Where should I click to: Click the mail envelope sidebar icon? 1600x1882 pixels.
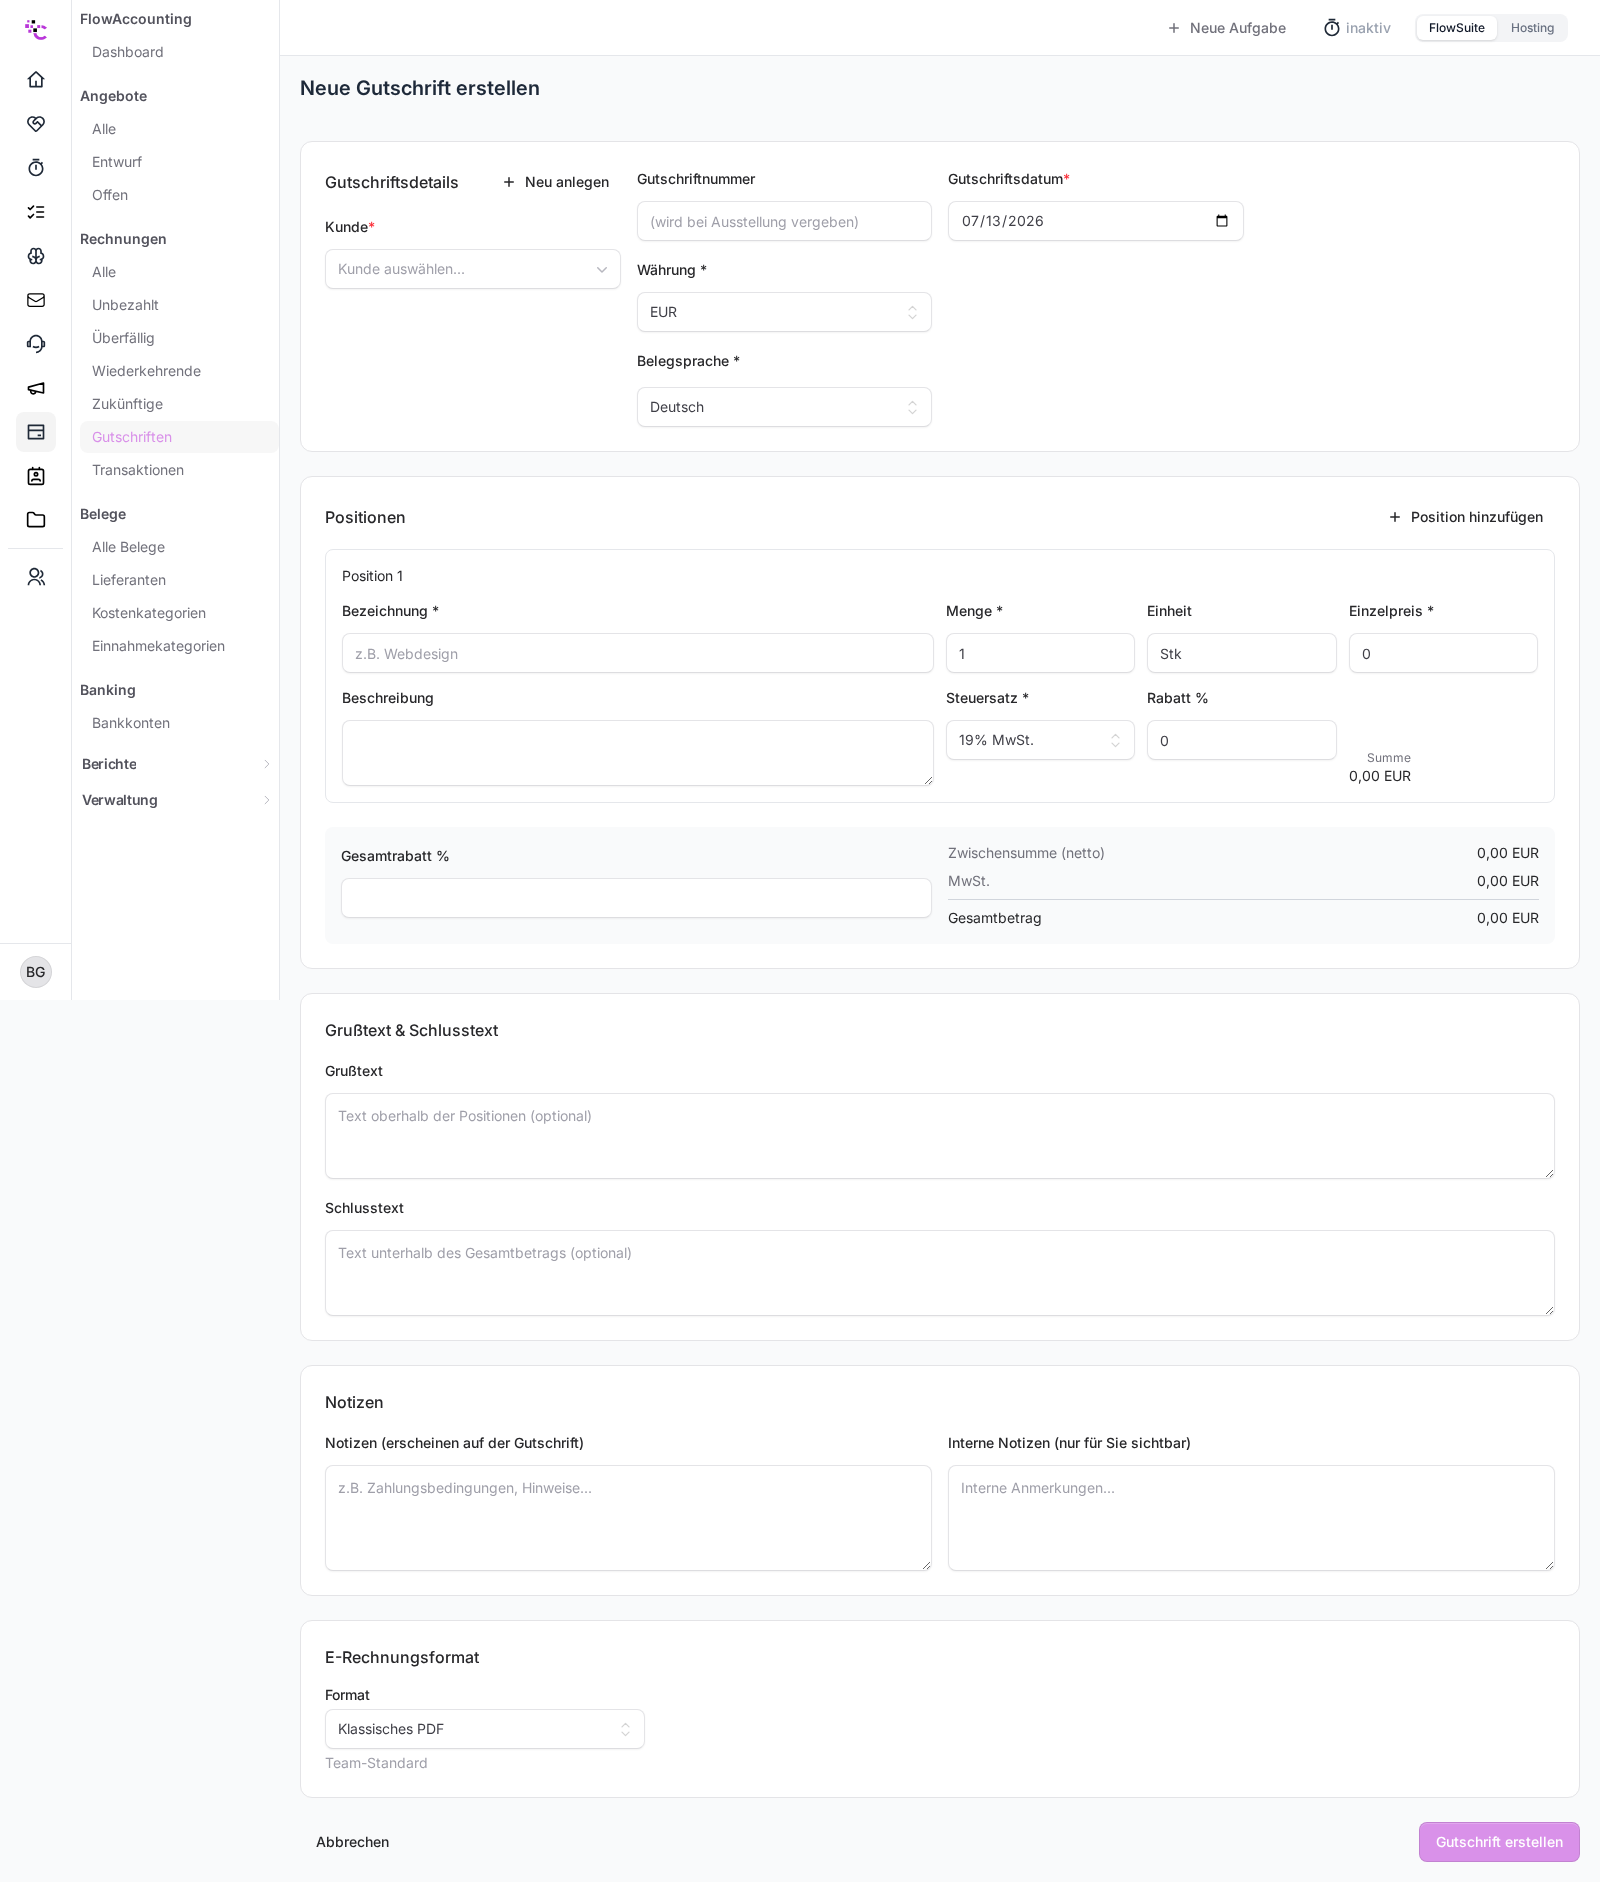click(x=36, y=299)
